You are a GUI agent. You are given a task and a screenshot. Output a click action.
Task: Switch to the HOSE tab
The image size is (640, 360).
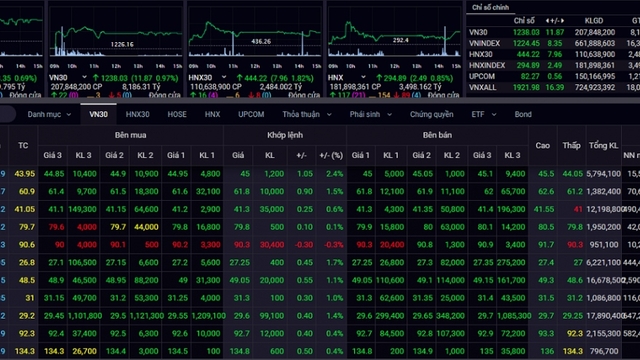pyautogui.click(x=177, y=115)
